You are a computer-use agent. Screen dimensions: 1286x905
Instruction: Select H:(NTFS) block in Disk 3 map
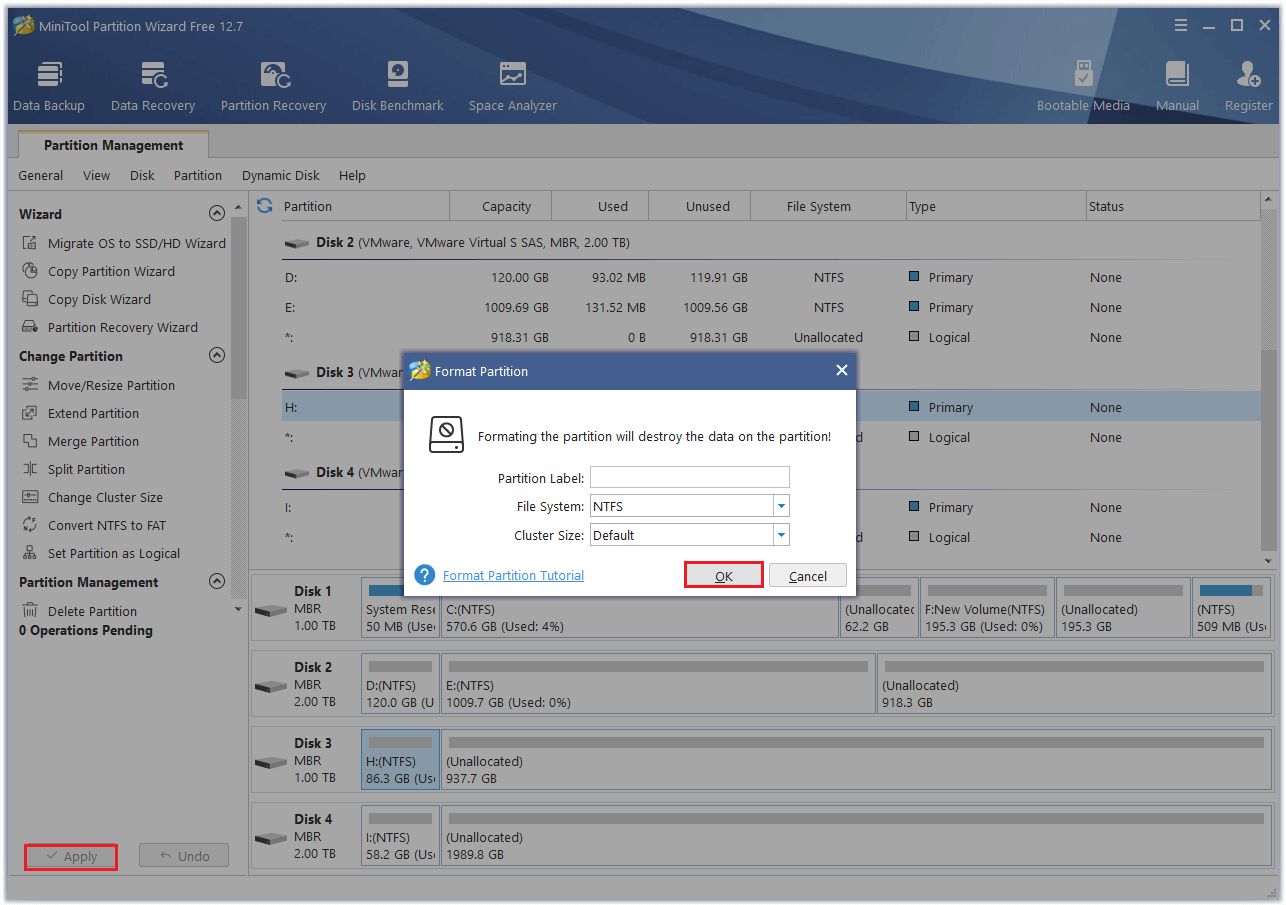tap(401, 759)
